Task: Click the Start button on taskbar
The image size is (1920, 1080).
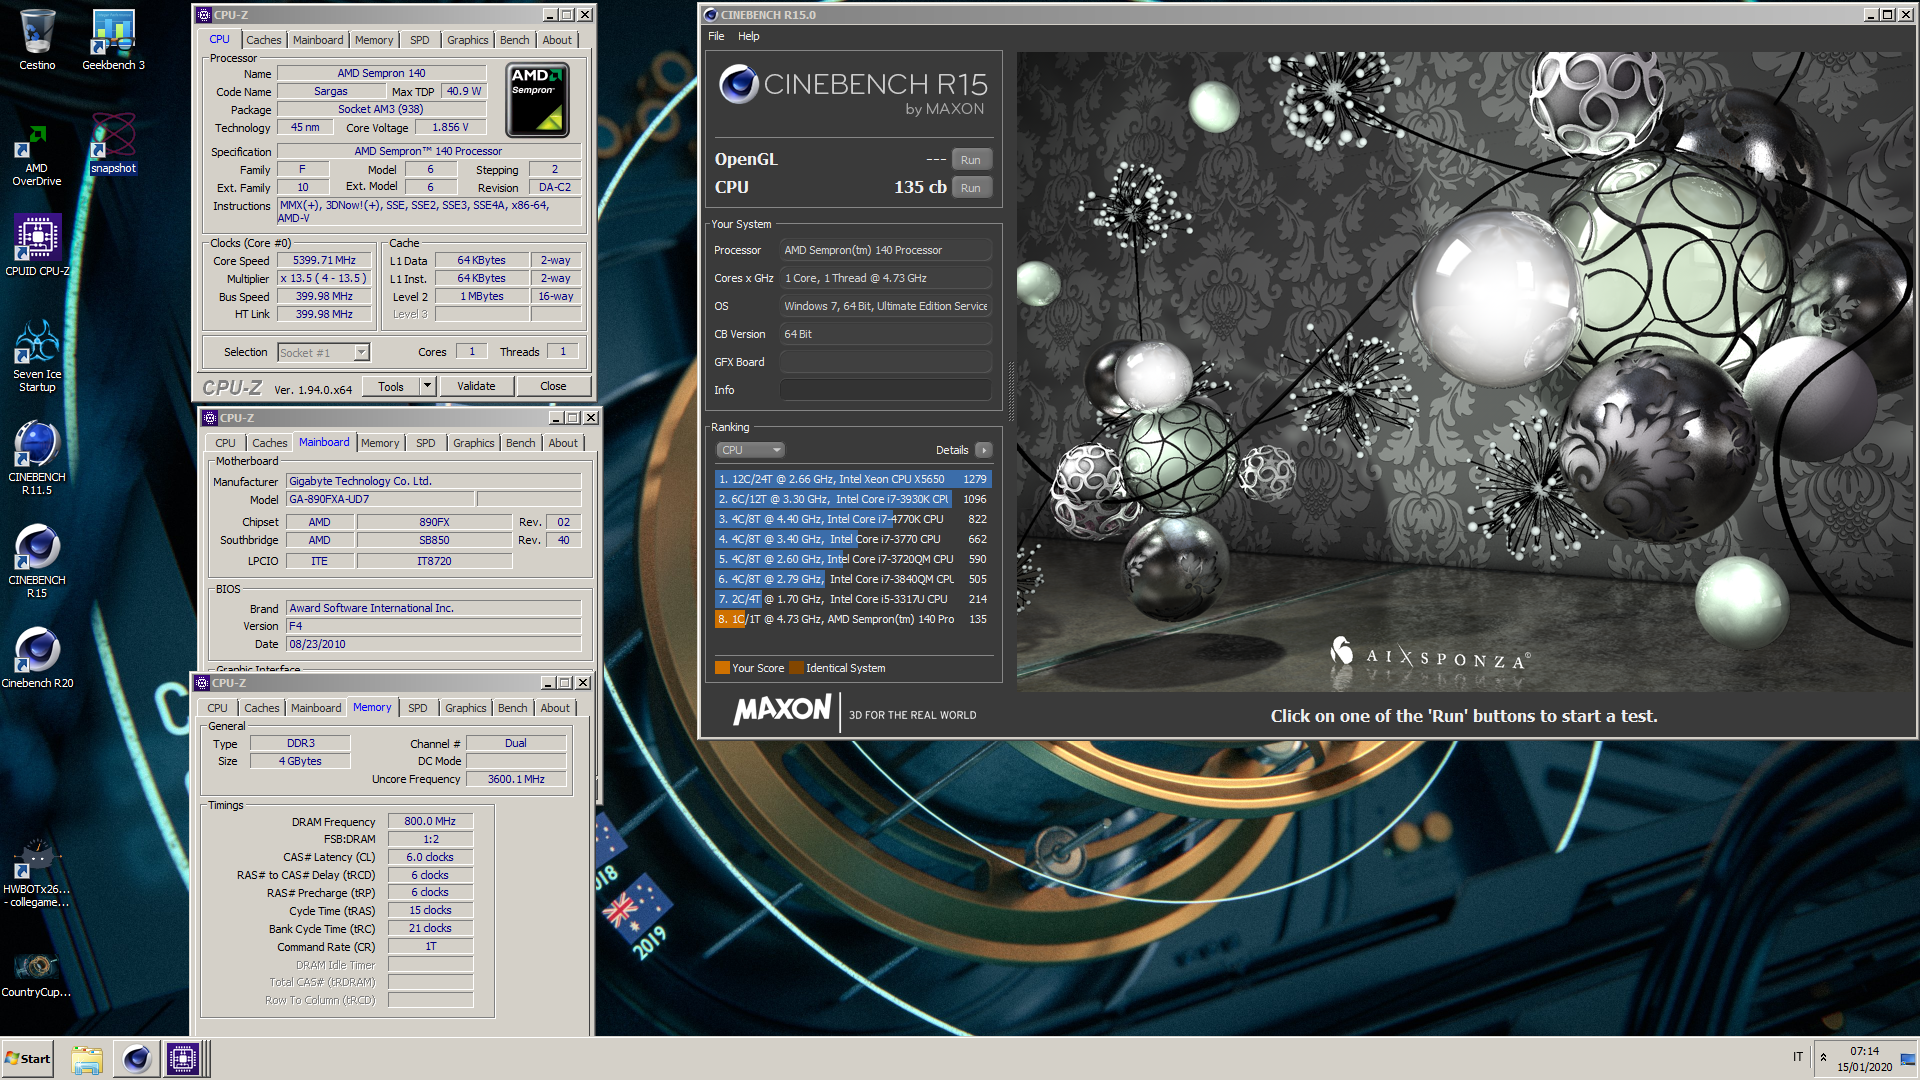Action: 27,1059
